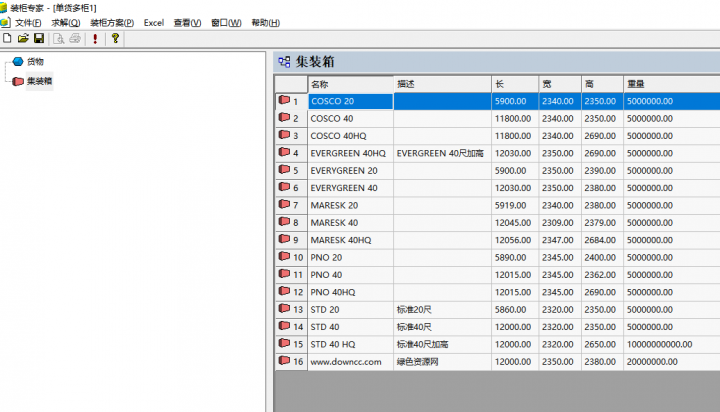Click the red exclamation solve icon
Viewport: 720px width, 412px height.
95,38
